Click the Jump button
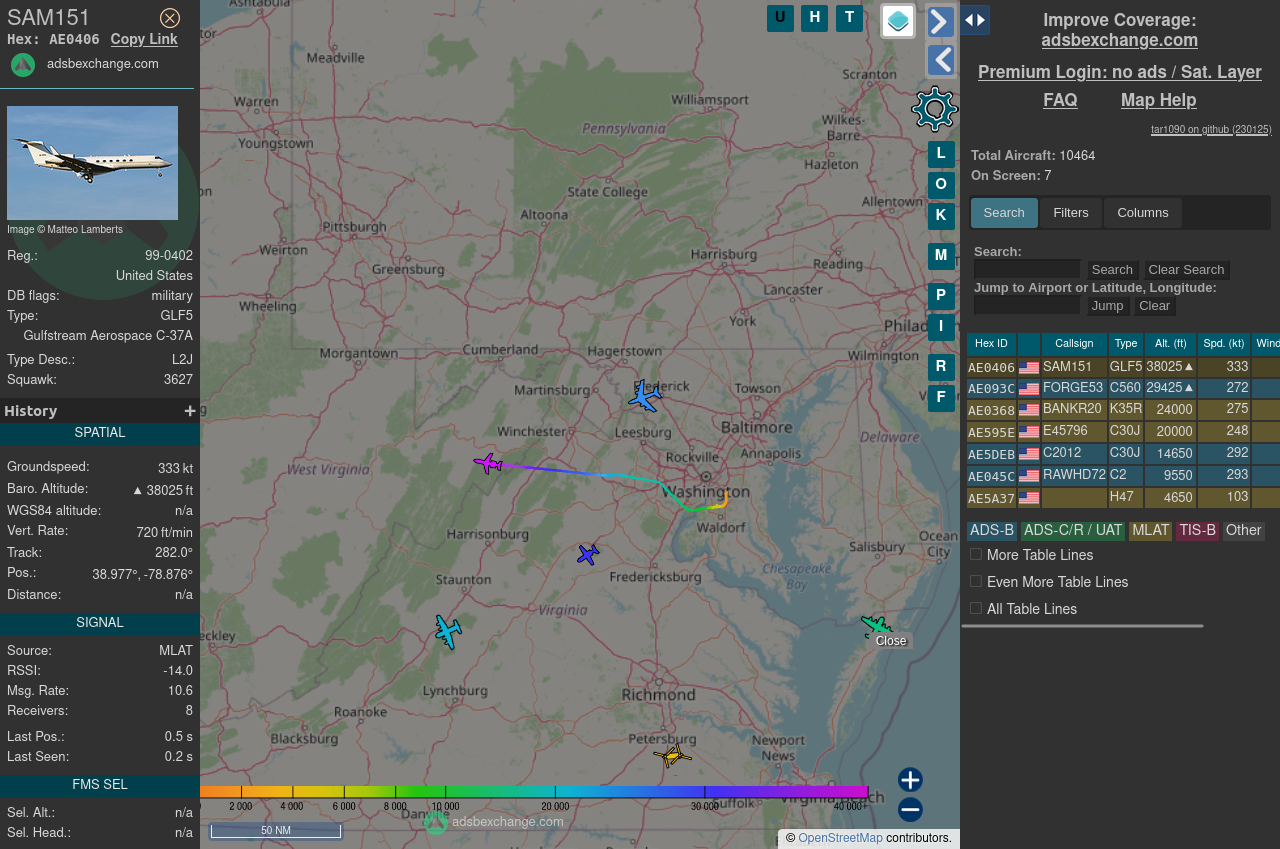The width and height of the screenshot is (1280, 849). click(1108, 306)
